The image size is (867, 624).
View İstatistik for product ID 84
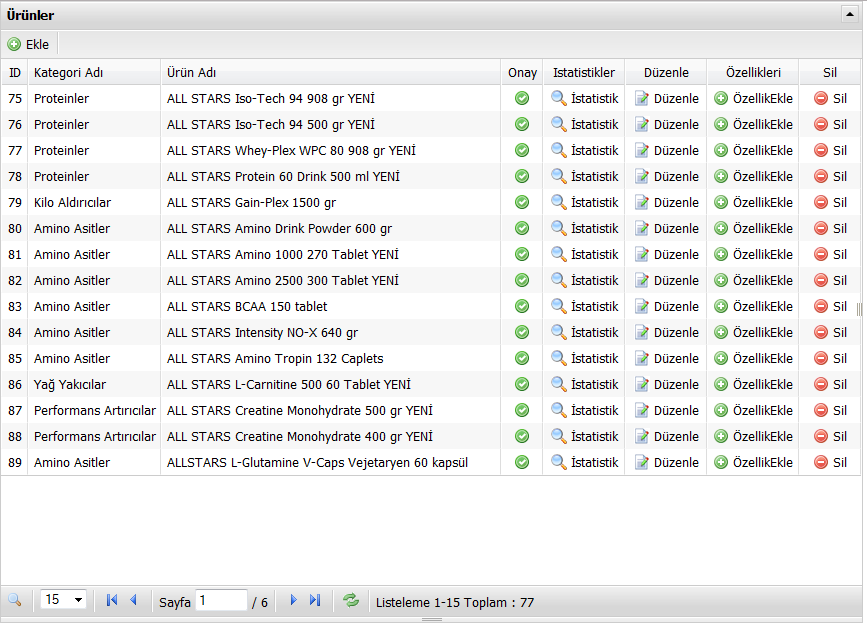click(584, 332)
